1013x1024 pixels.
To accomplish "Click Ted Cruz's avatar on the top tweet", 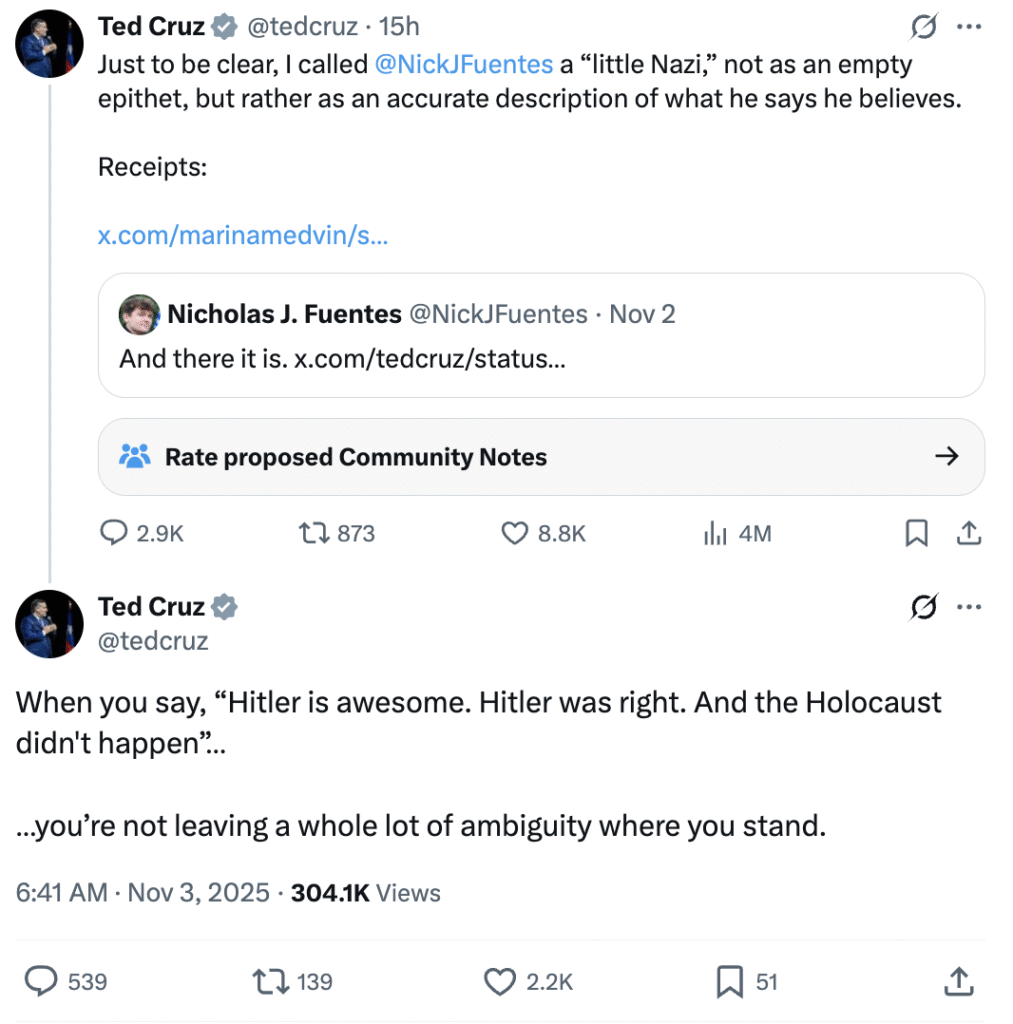I will pyautogui.click(x=50, y=43).
